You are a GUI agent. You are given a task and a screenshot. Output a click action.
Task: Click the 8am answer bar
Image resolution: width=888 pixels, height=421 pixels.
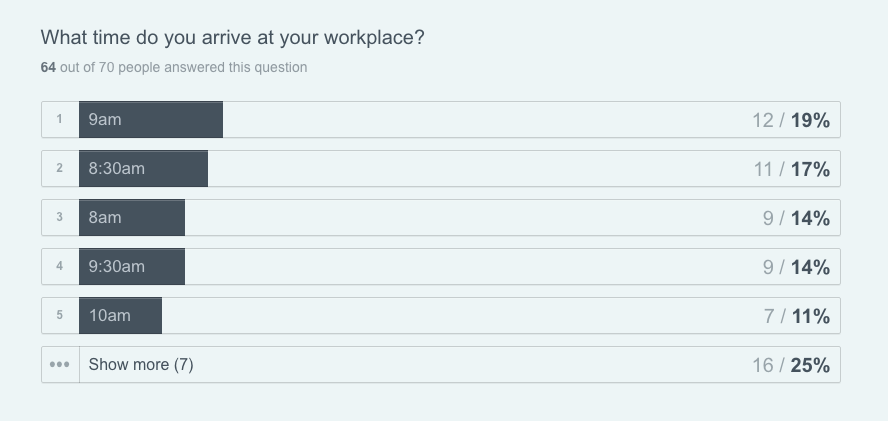pos(132,218)
